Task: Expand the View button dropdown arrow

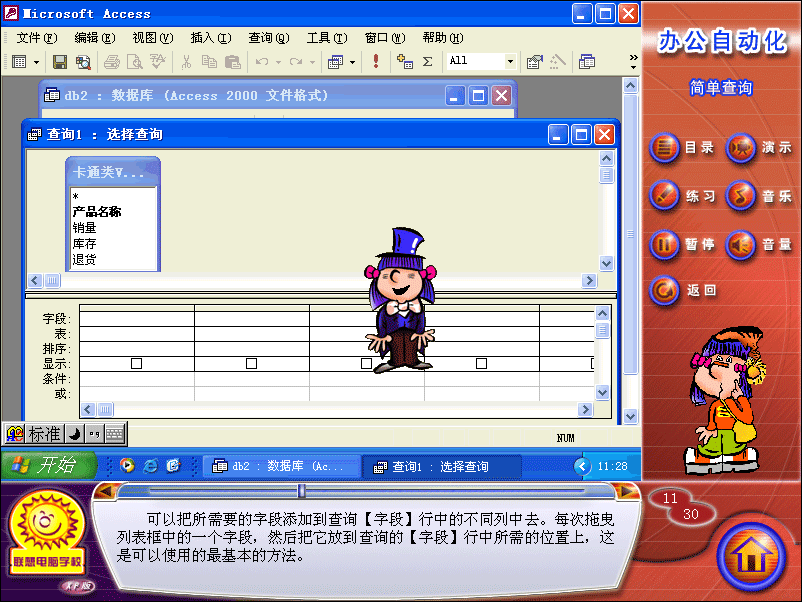Action: (x=37, y=62)
